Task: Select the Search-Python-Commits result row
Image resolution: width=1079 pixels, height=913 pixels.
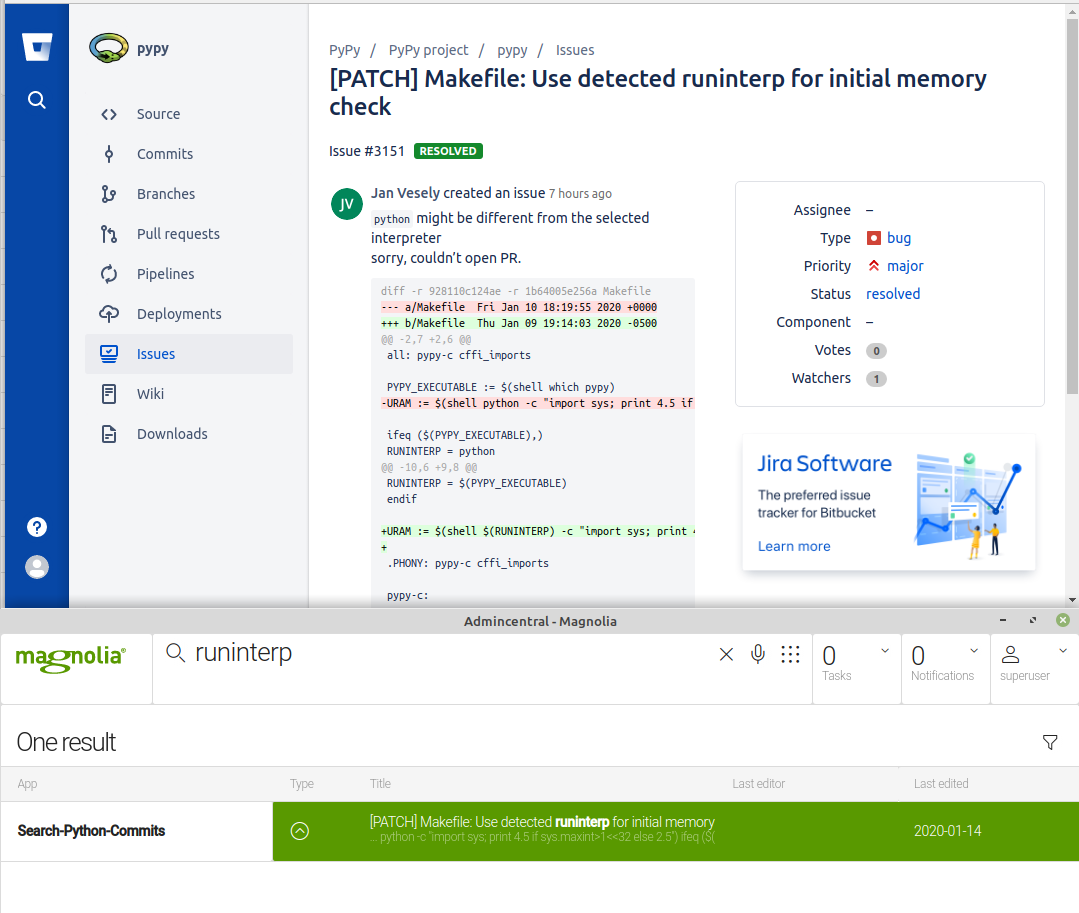Action: [540, 831]
